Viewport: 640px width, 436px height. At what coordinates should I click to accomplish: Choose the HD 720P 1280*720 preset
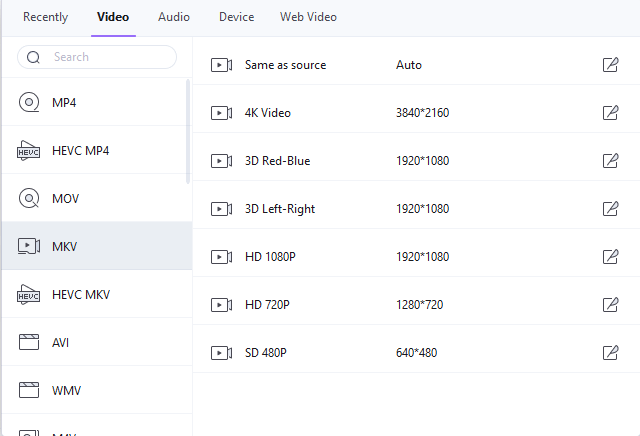tap(400, 305)
